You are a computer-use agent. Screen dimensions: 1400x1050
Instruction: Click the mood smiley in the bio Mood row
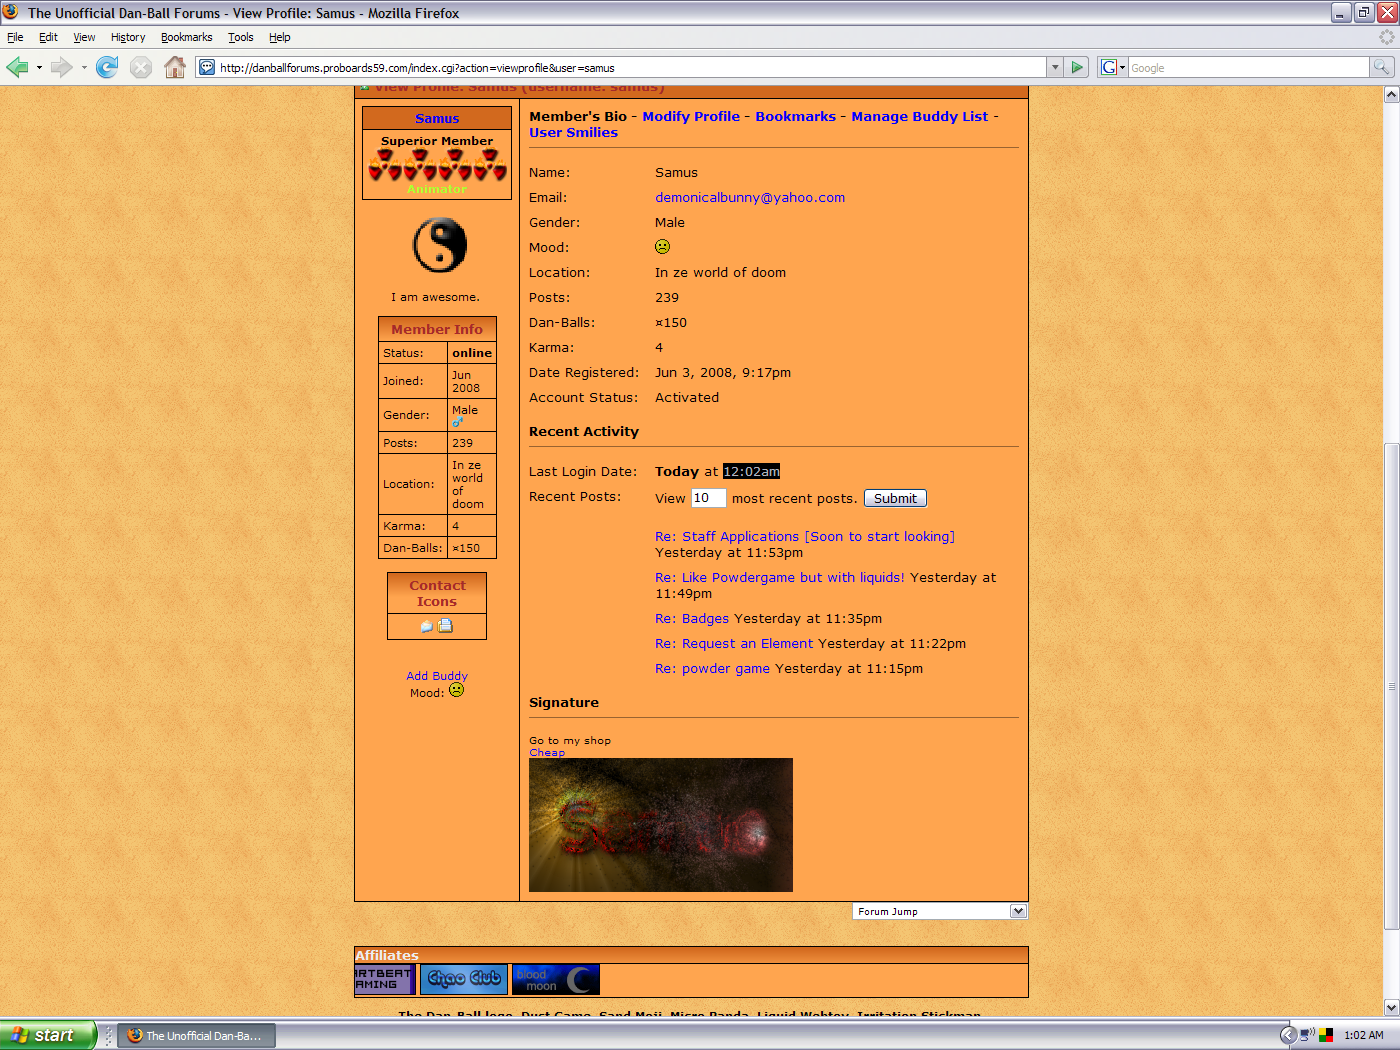click(663, 246)
